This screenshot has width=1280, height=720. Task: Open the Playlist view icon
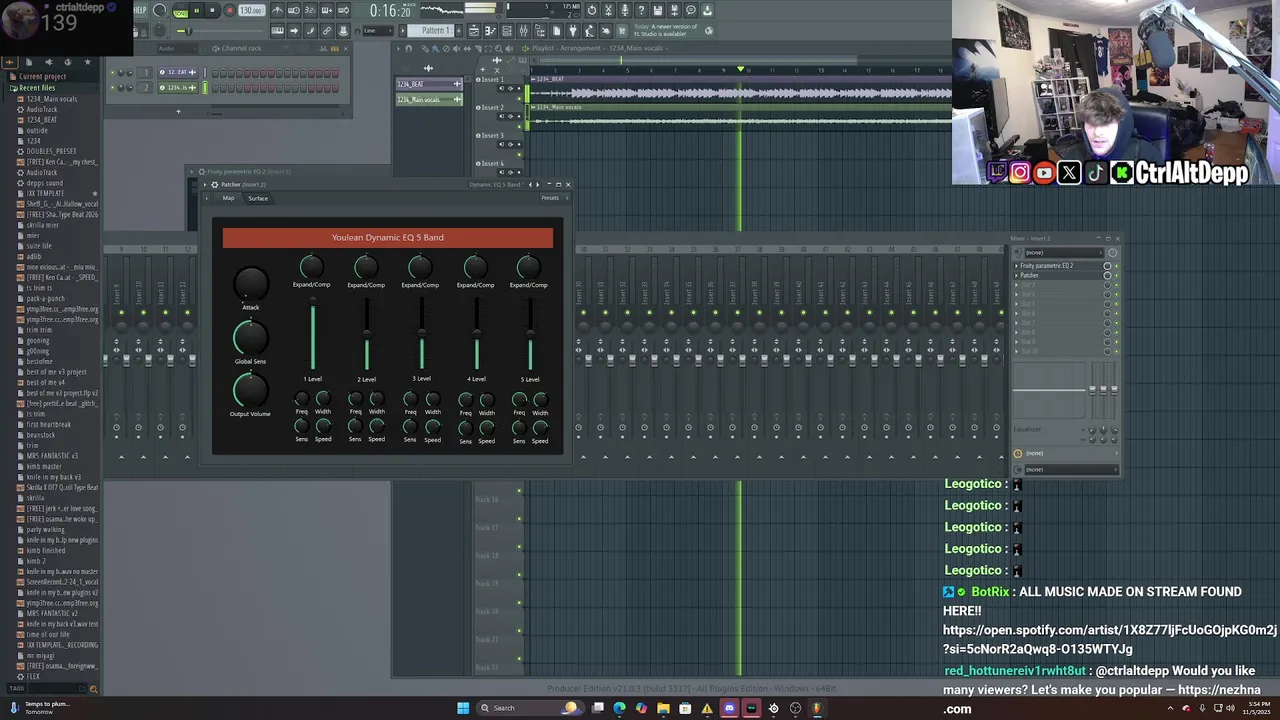point(474,31)
